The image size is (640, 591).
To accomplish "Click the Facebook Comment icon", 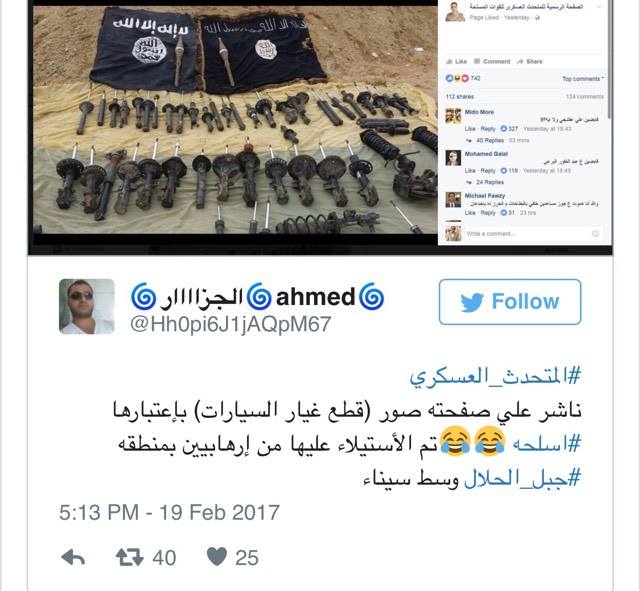I will (477, 61).
